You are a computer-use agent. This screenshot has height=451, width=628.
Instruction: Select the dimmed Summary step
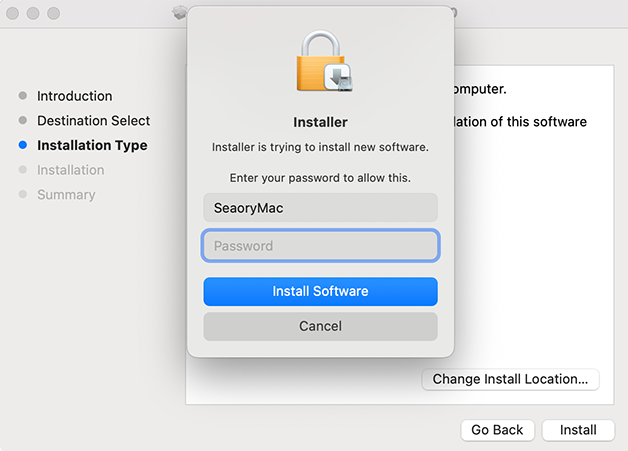tap(66, 195)
